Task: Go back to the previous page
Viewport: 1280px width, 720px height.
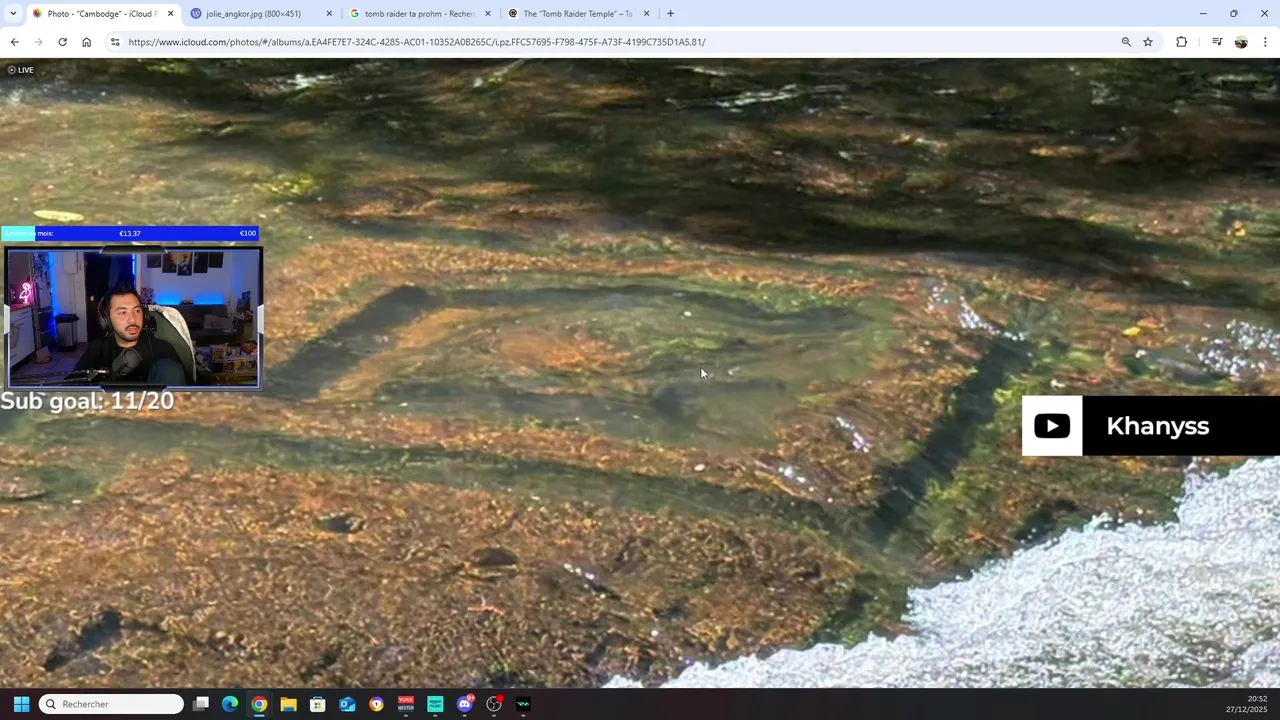Action: click(14, 42)
